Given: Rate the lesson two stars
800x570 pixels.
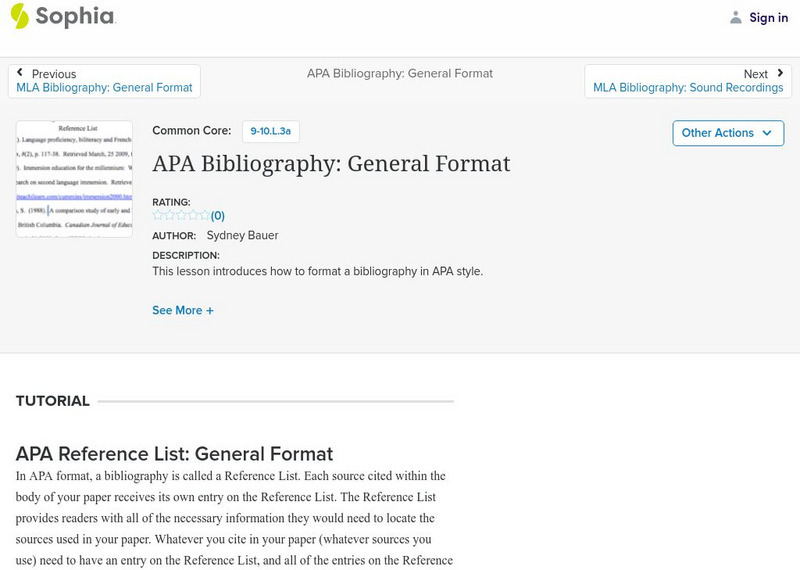Looking at the screenshot, I should 169,215.
